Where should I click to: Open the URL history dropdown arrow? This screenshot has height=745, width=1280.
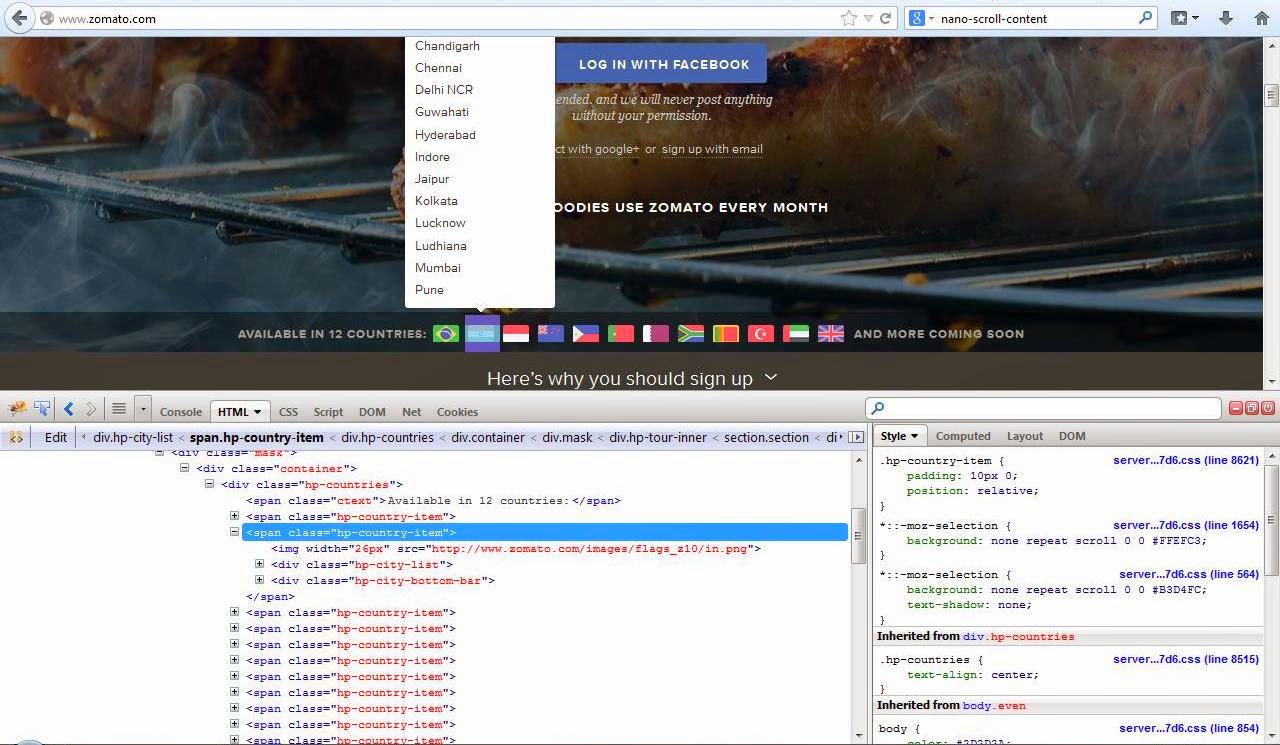pos(868,18)
